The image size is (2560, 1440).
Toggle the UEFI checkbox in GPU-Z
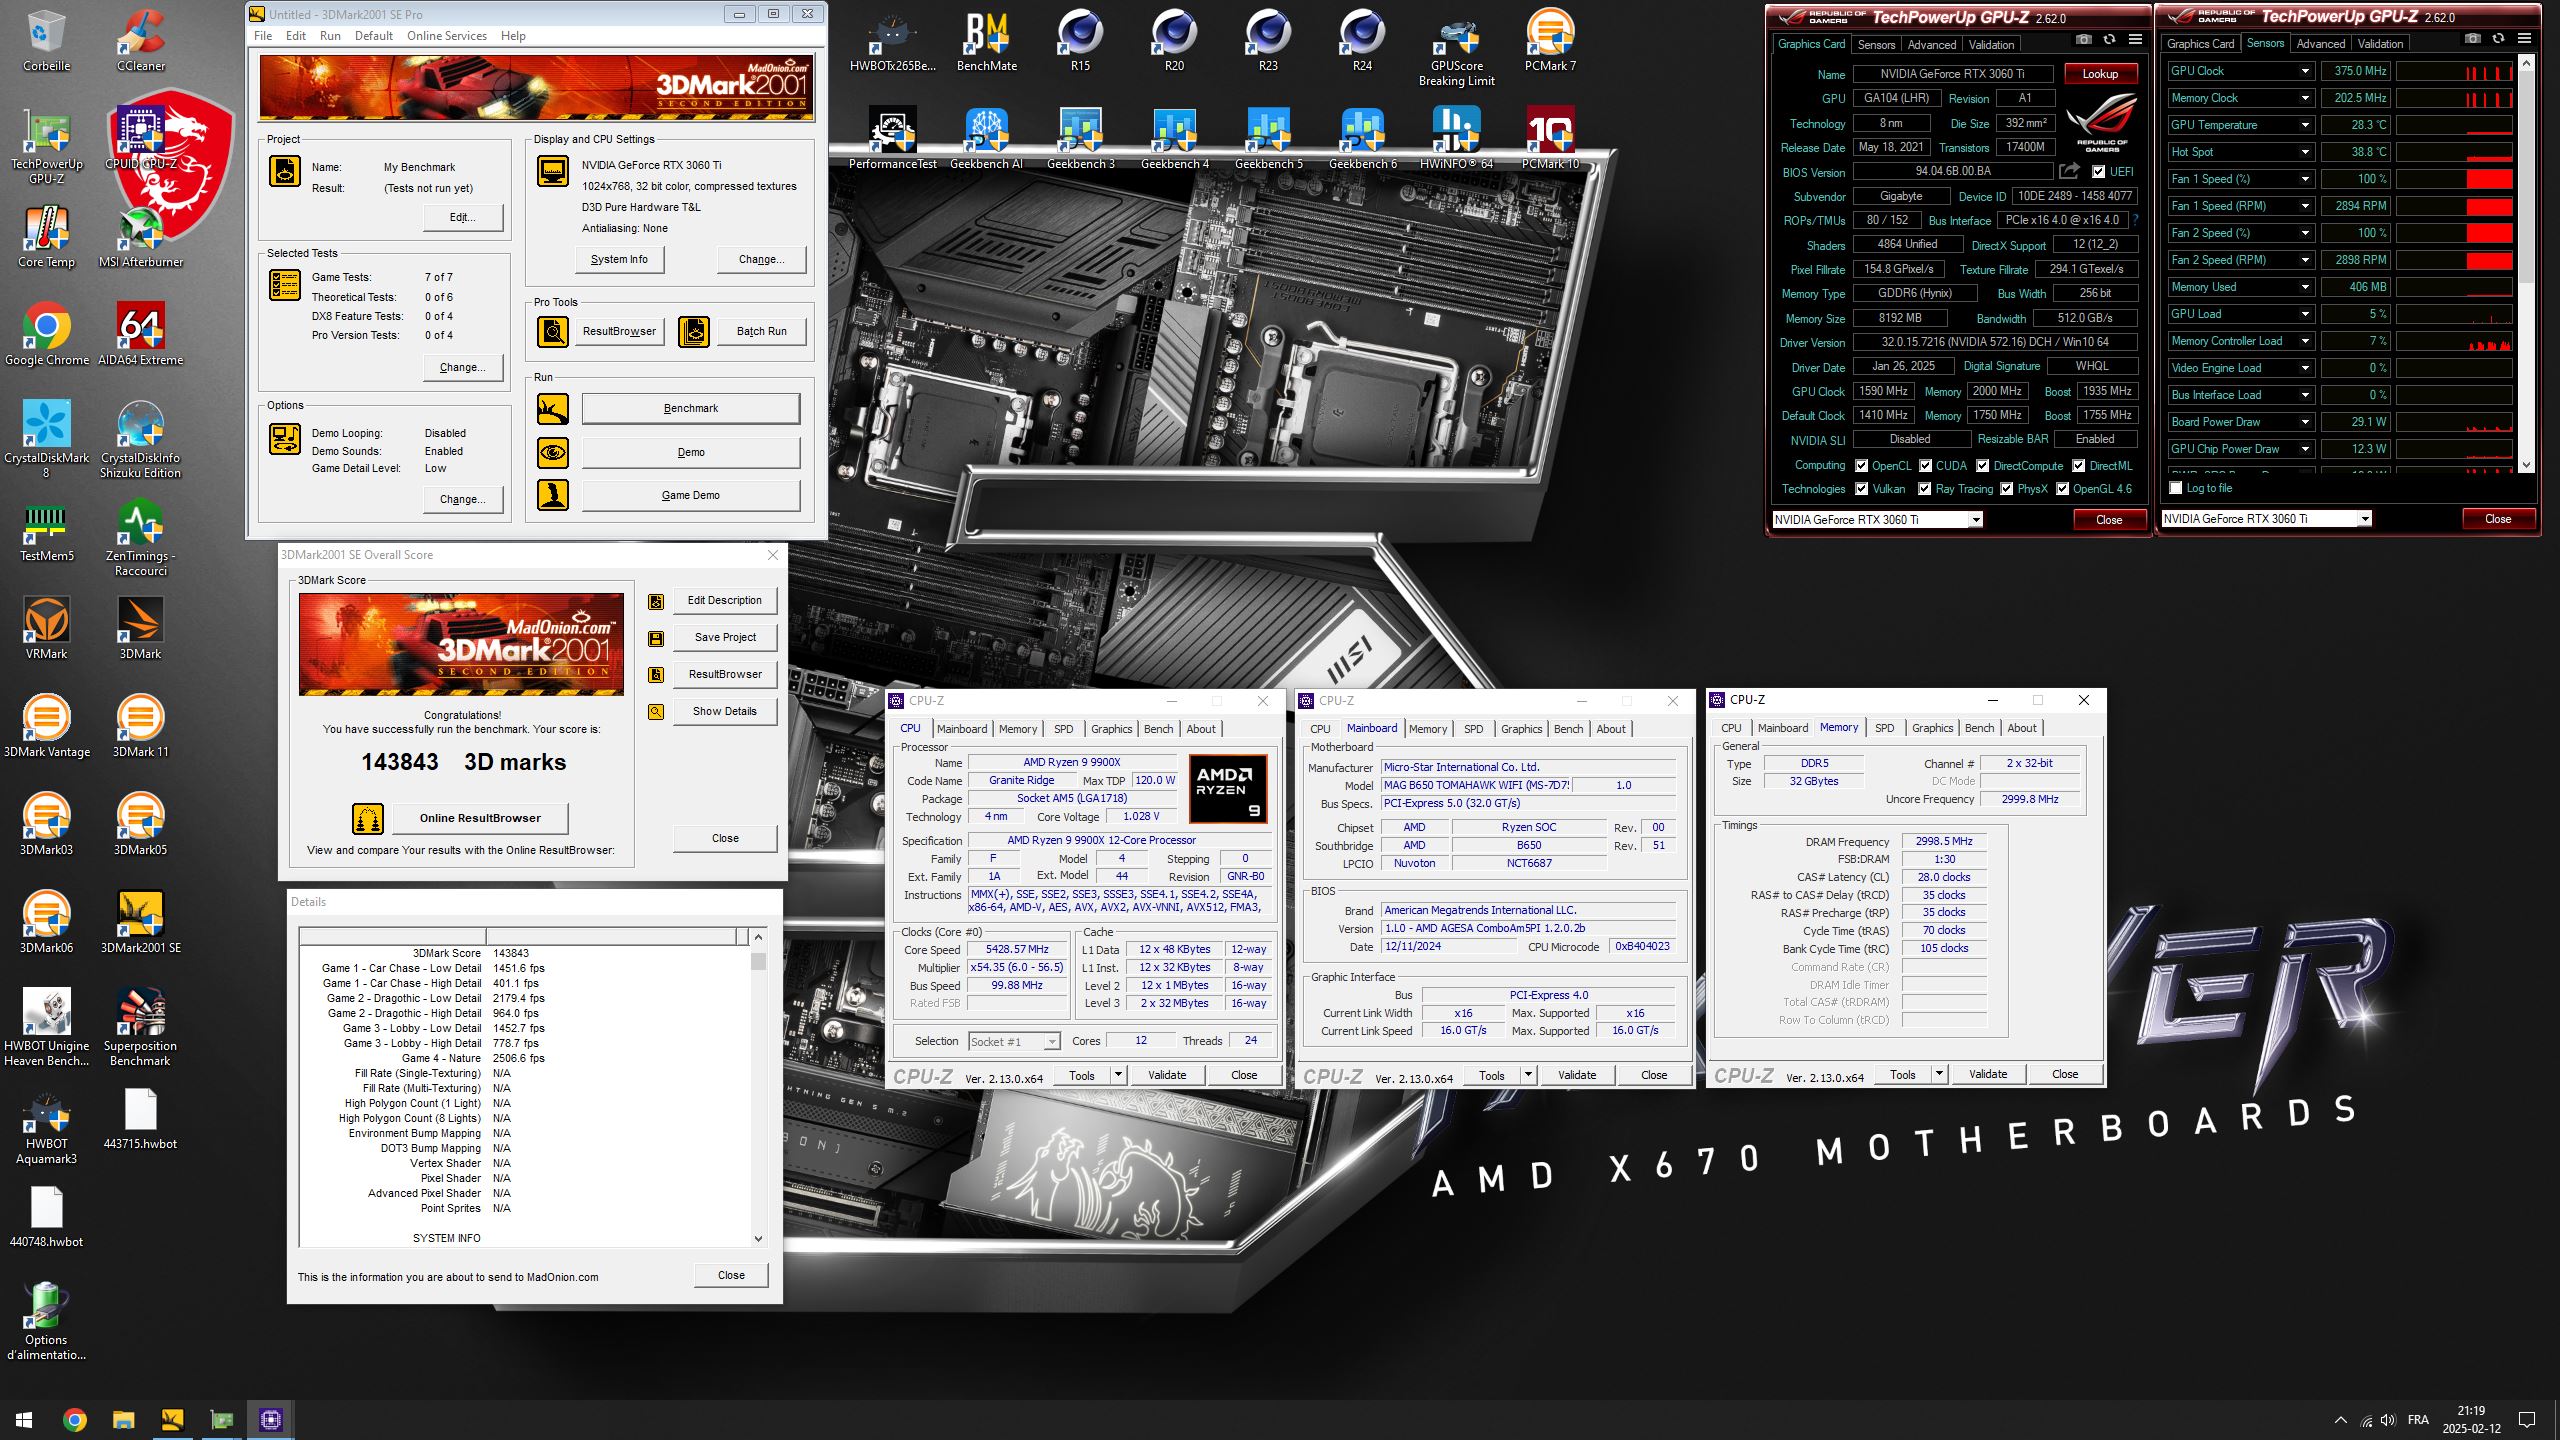[x=2098, y=172]
